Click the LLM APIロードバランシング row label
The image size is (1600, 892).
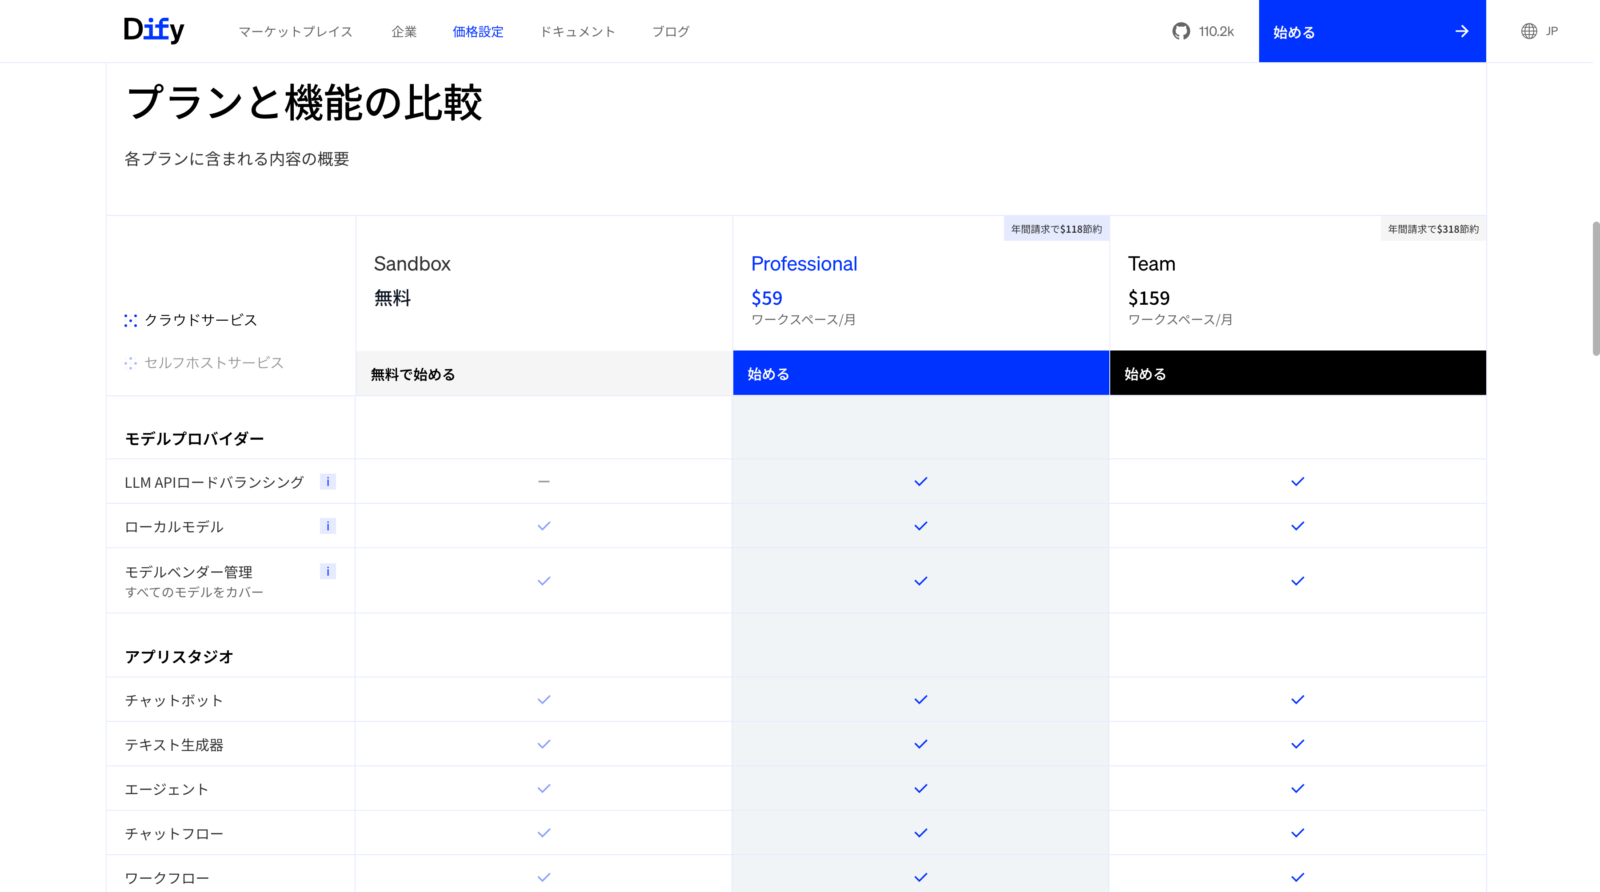click(x=214, y=482)
